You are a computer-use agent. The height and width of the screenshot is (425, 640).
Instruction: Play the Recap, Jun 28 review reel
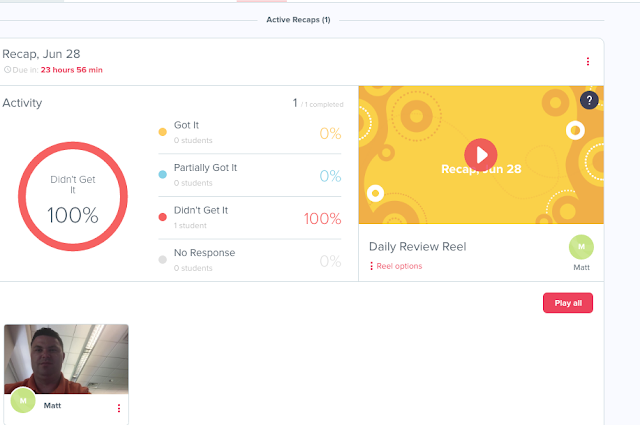[x=480, y=155]
